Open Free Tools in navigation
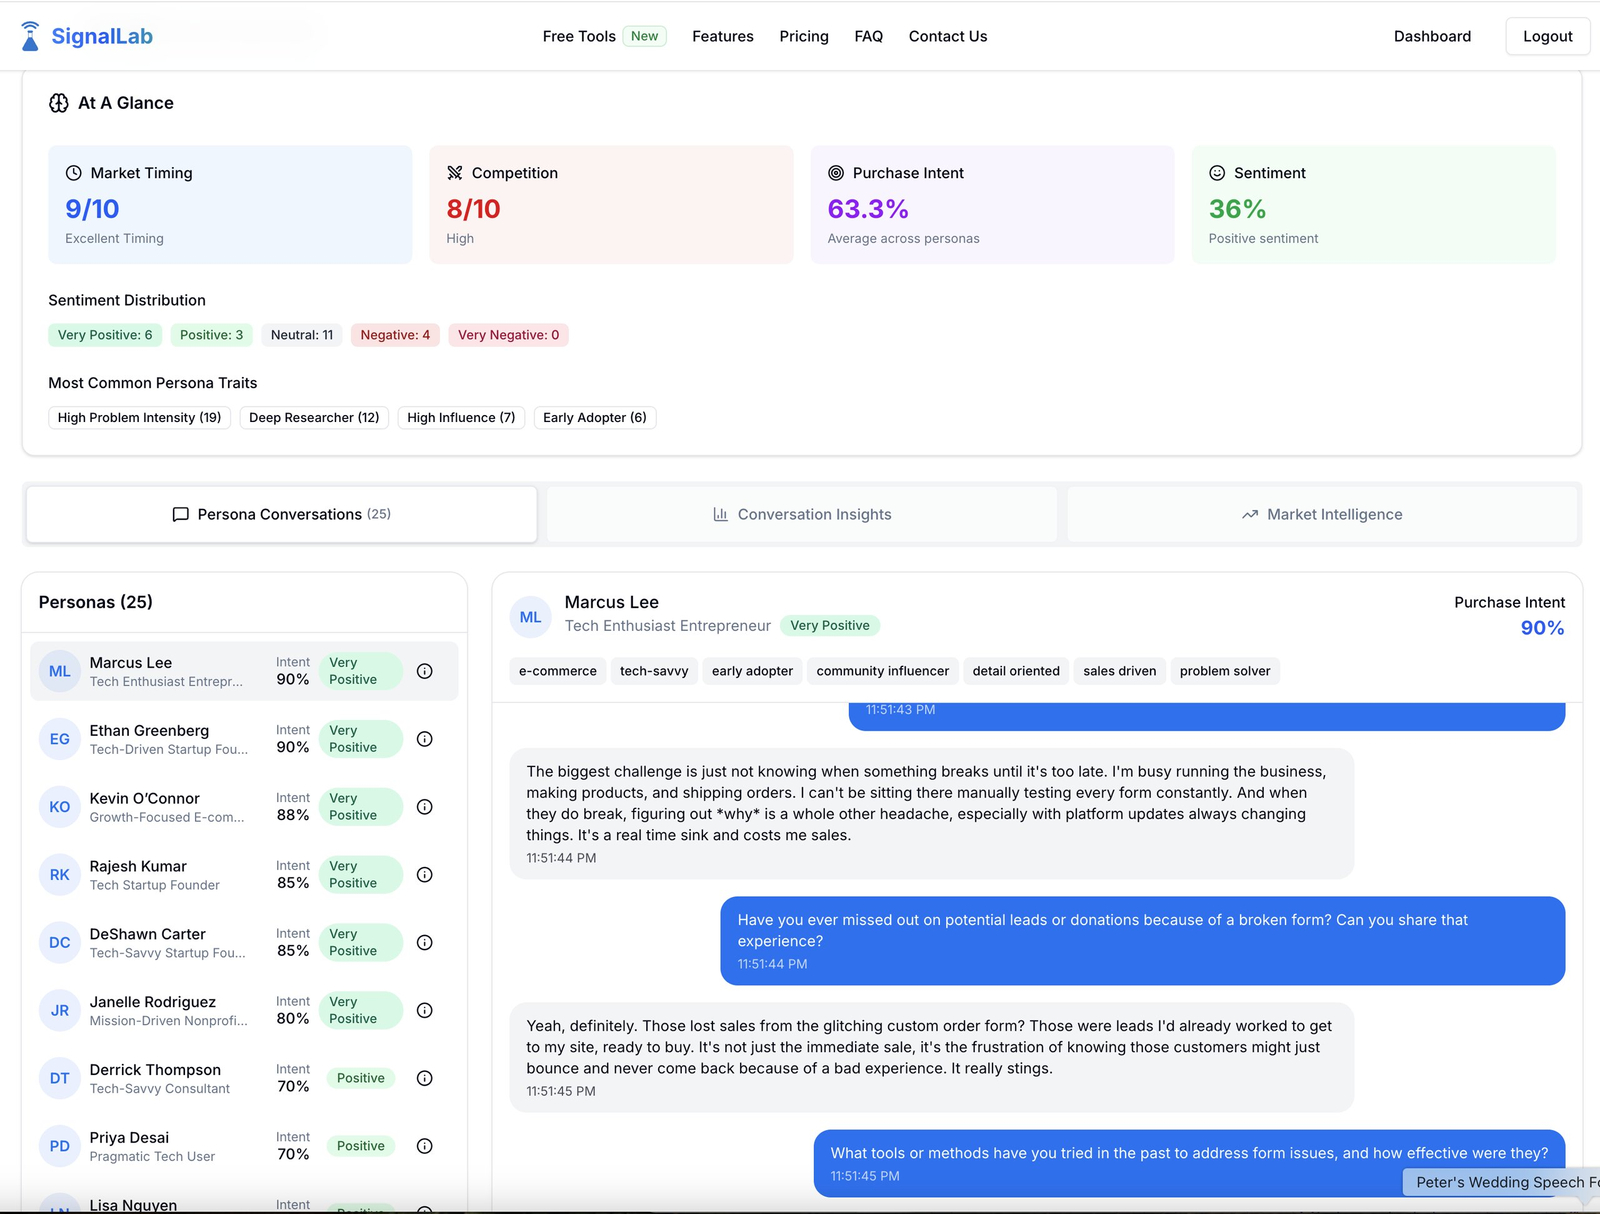This screenshot has width=1600, height=1214. pos(579,36)
